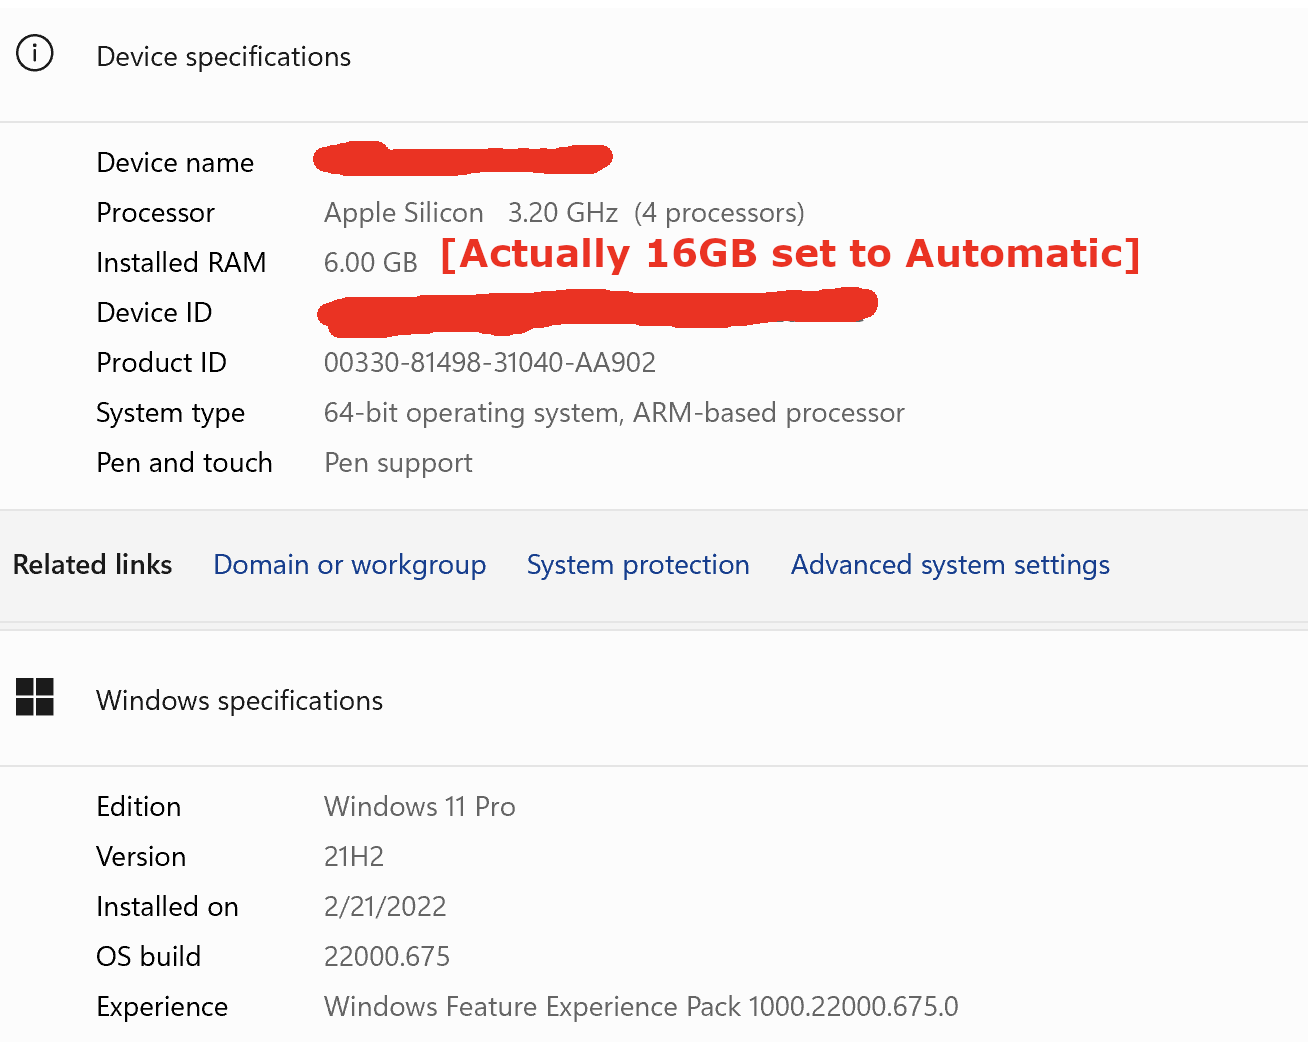Click the Windows logo icon
The width and height of the screenshot is (1308, 1042).
pyautogui.click(x=35, y=697)
